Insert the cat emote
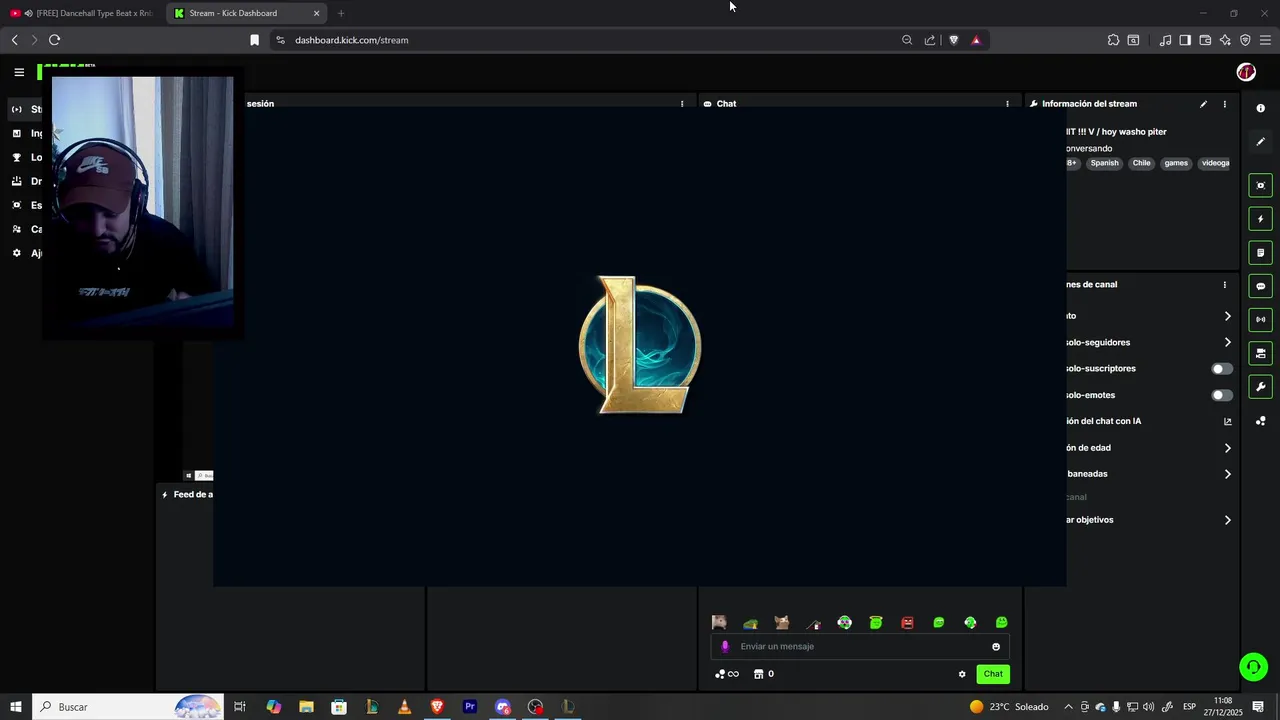This screenshot has height=720, width=1280. click(782, 623)
